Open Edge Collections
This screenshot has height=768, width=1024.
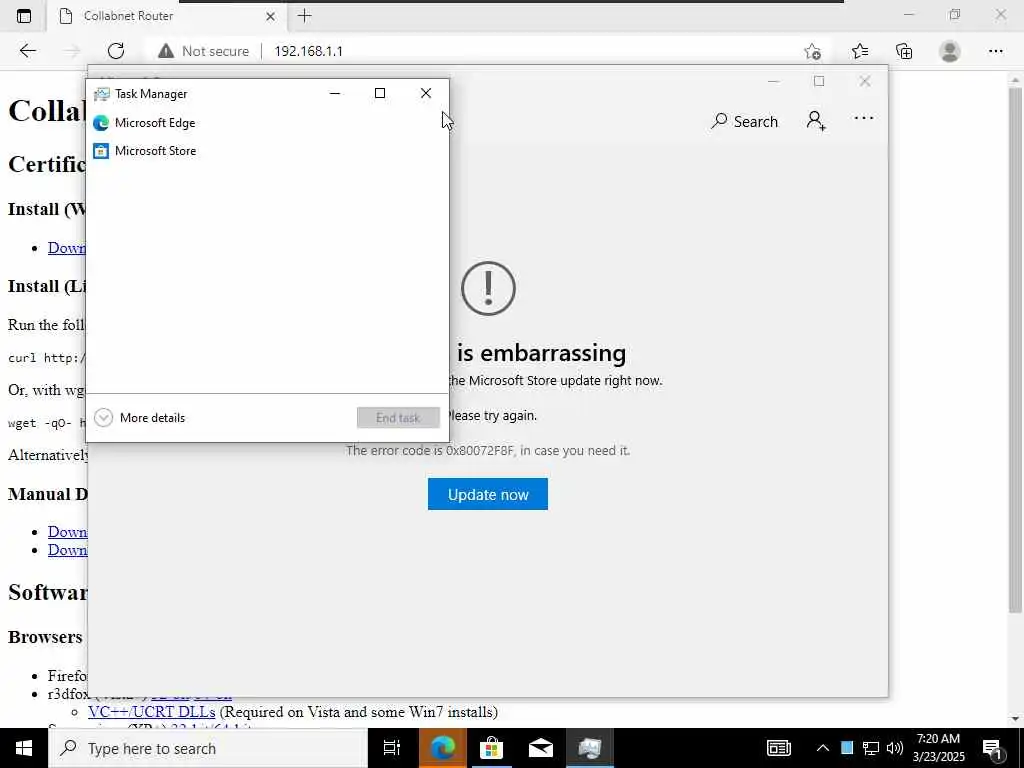click(904, 51)
